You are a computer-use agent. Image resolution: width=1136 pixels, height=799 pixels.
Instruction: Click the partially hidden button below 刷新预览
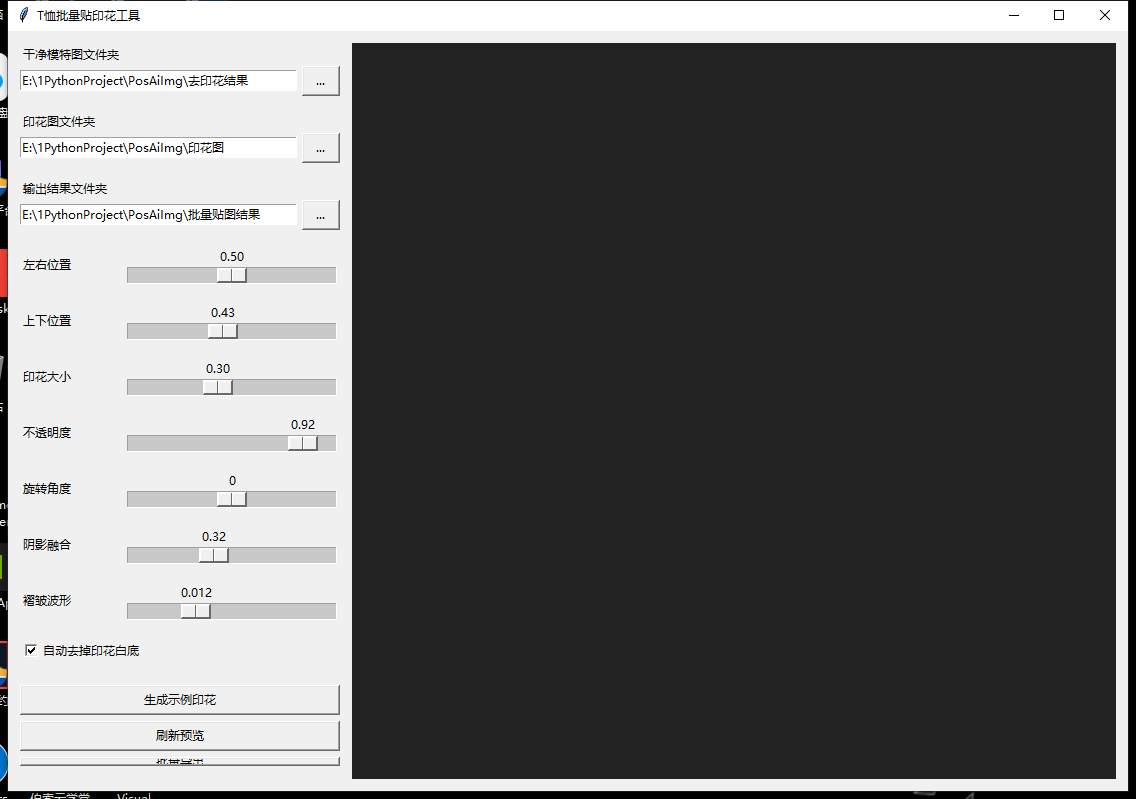pos(180,761)
